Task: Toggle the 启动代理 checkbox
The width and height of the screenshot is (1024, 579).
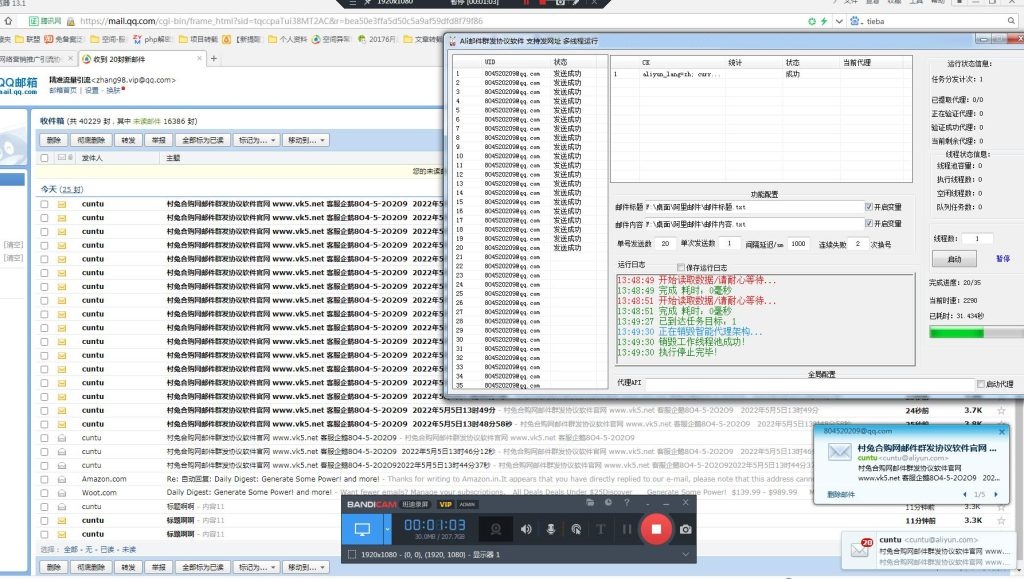Action: (x=981, y=384)
